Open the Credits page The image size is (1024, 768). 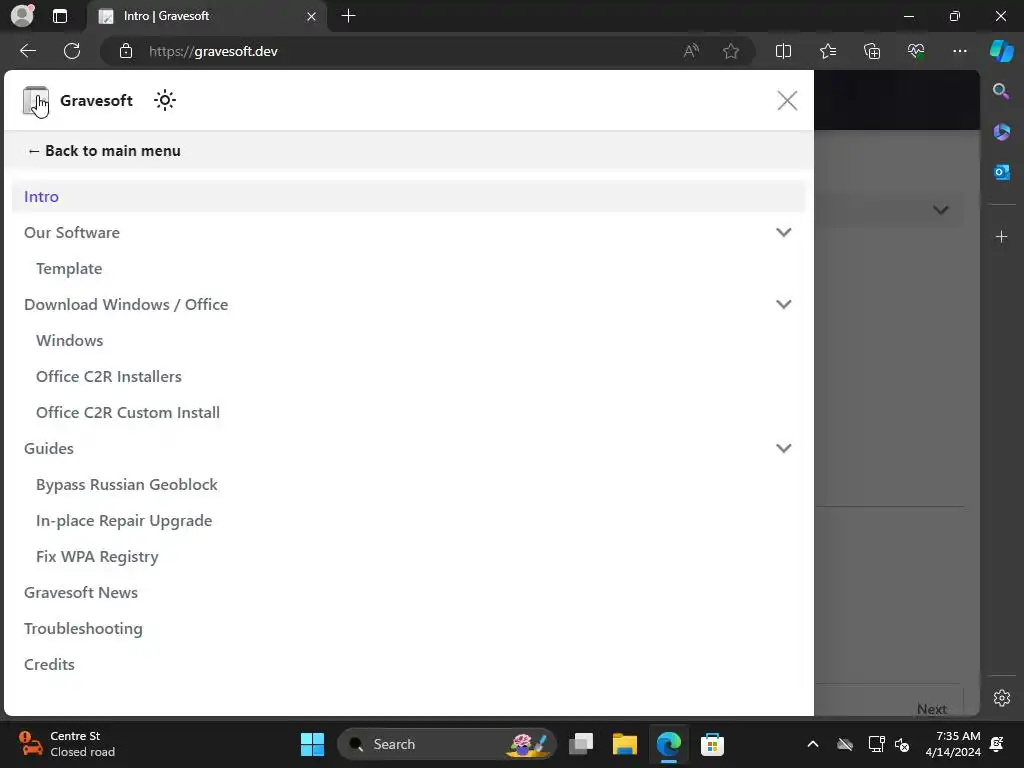pos(49,664)
